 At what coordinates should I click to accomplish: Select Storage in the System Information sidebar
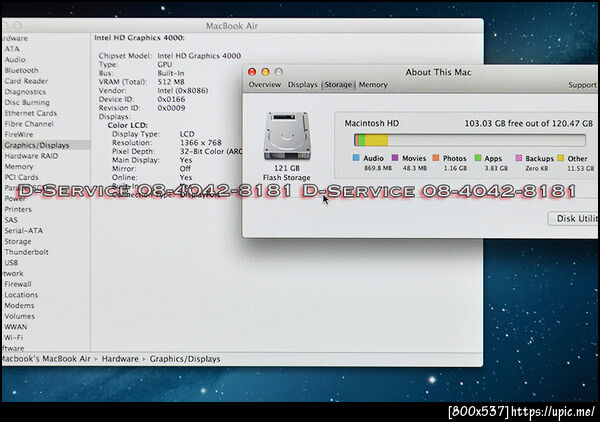[18, 241]
